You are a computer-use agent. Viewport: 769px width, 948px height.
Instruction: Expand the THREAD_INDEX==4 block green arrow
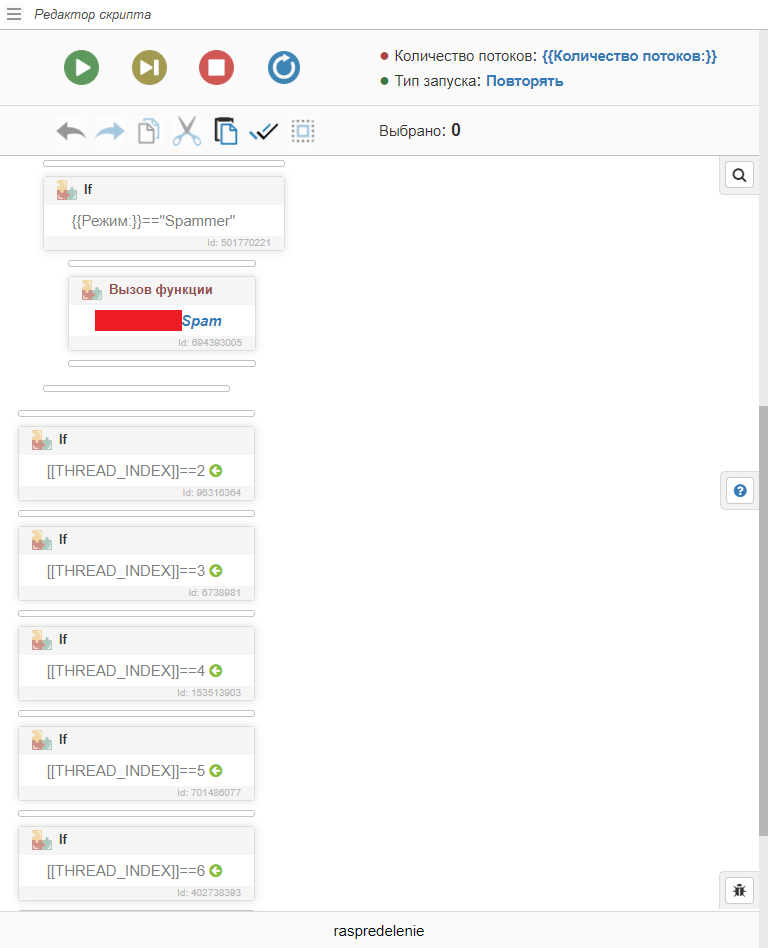[215, 671]
